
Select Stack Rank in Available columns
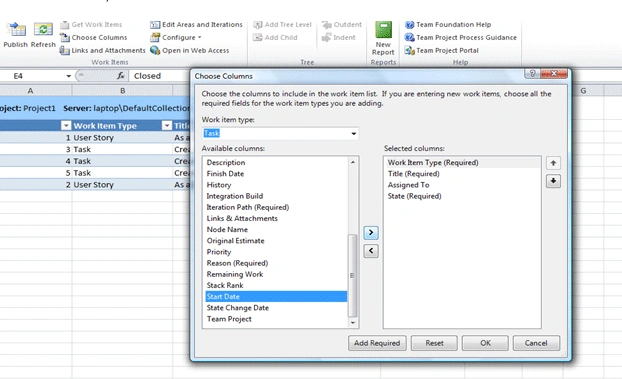coord(276,285)
